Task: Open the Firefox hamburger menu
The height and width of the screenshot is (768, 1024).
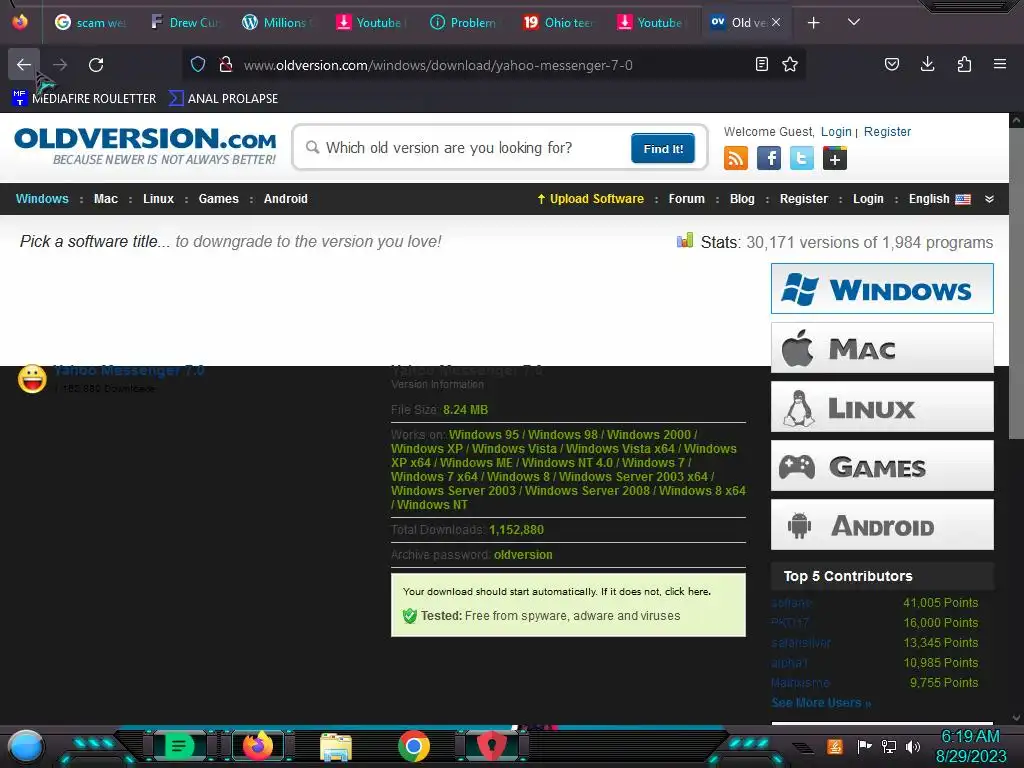Action: (x=1000, y=64)
